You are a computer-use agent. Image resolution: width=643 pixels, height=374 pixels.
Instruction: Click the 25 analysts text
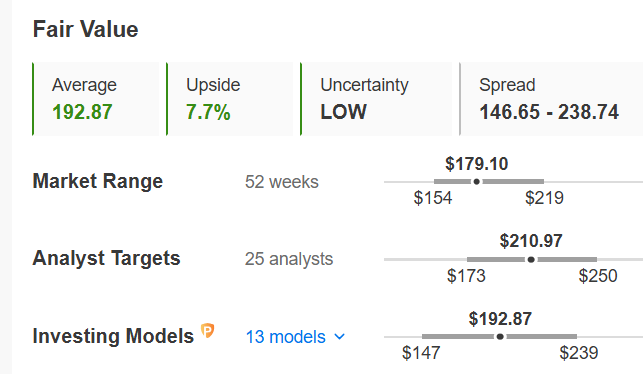coord(289,259)
